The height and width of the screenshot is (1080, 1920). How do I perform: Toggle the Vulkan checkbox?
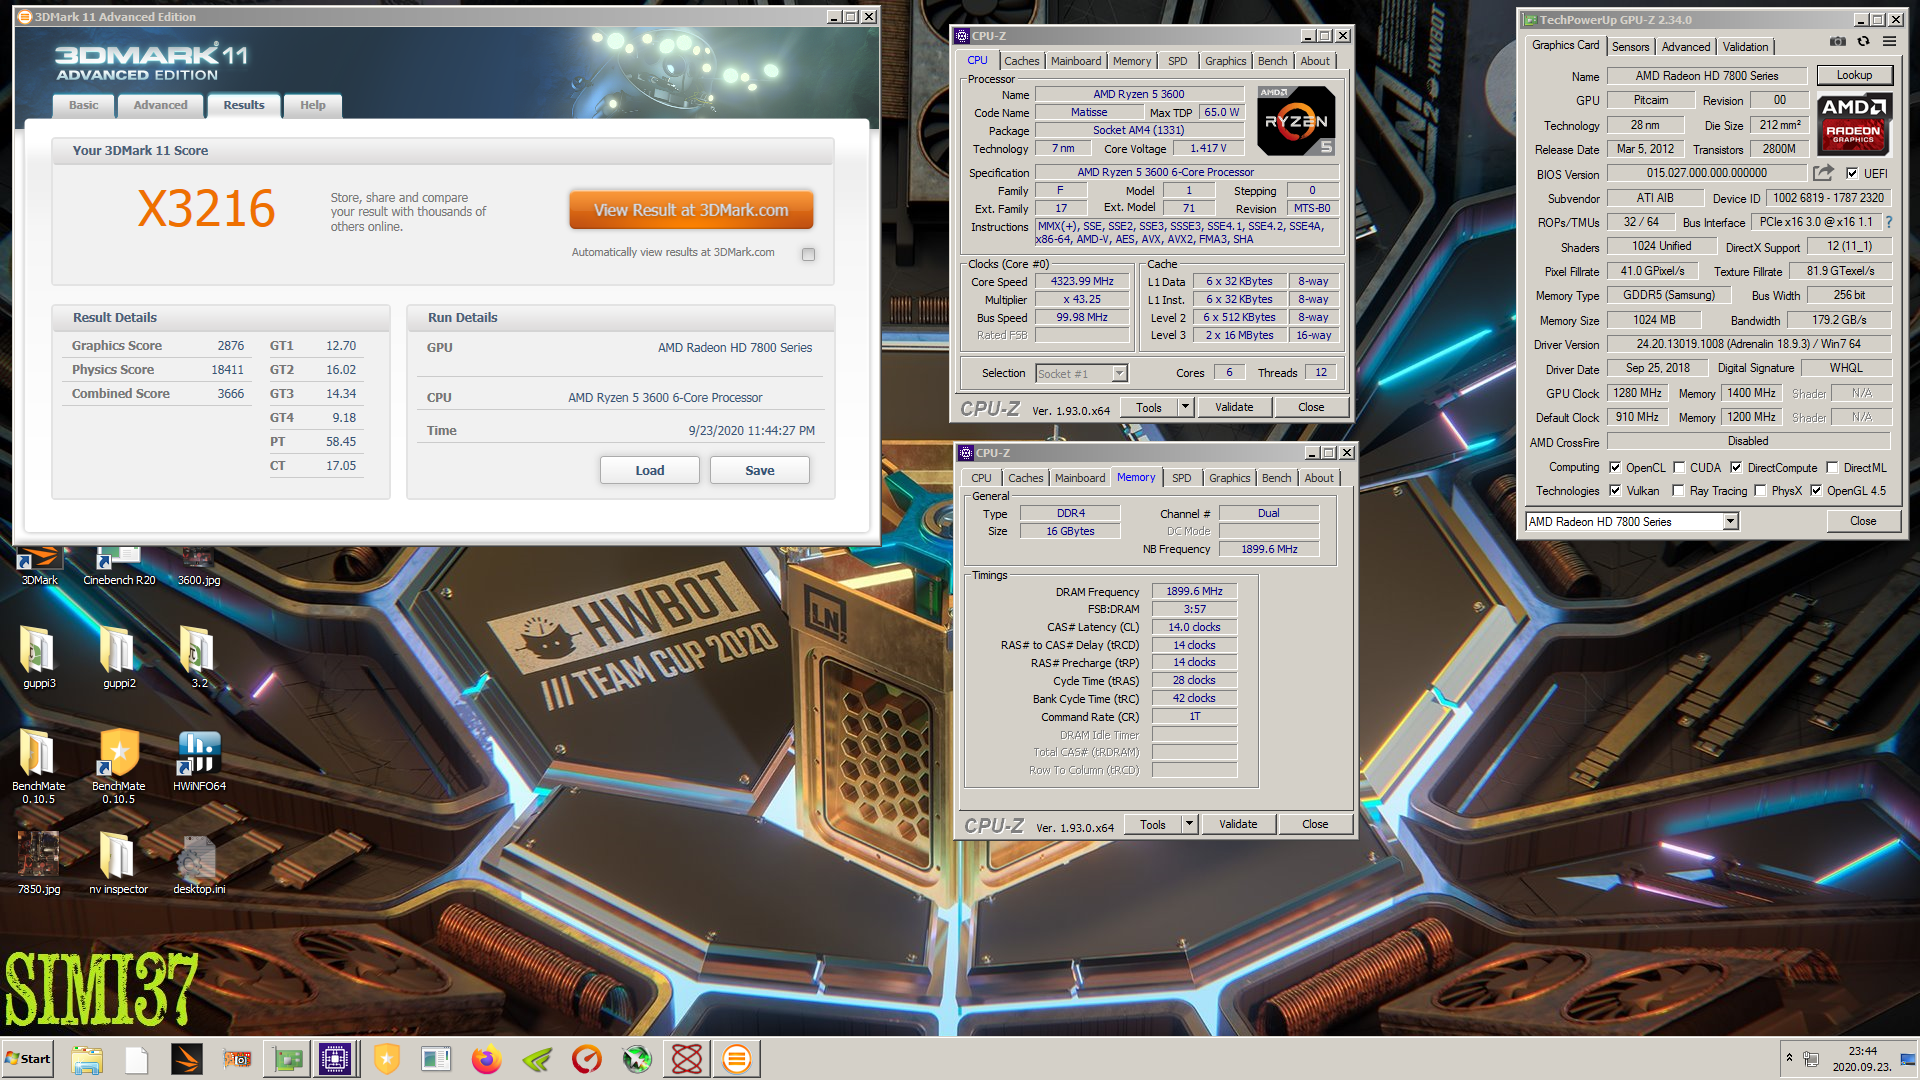click(1614, 490)
